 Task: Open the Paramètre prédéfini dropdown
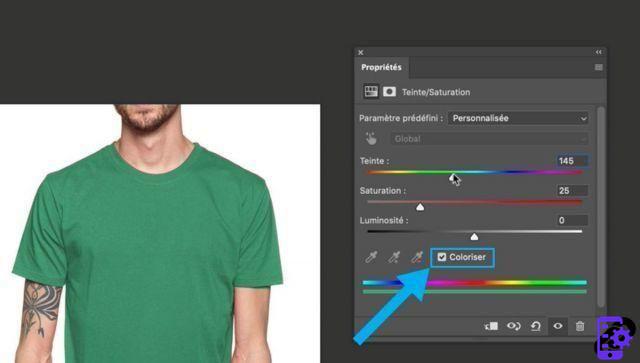(518, 118)
